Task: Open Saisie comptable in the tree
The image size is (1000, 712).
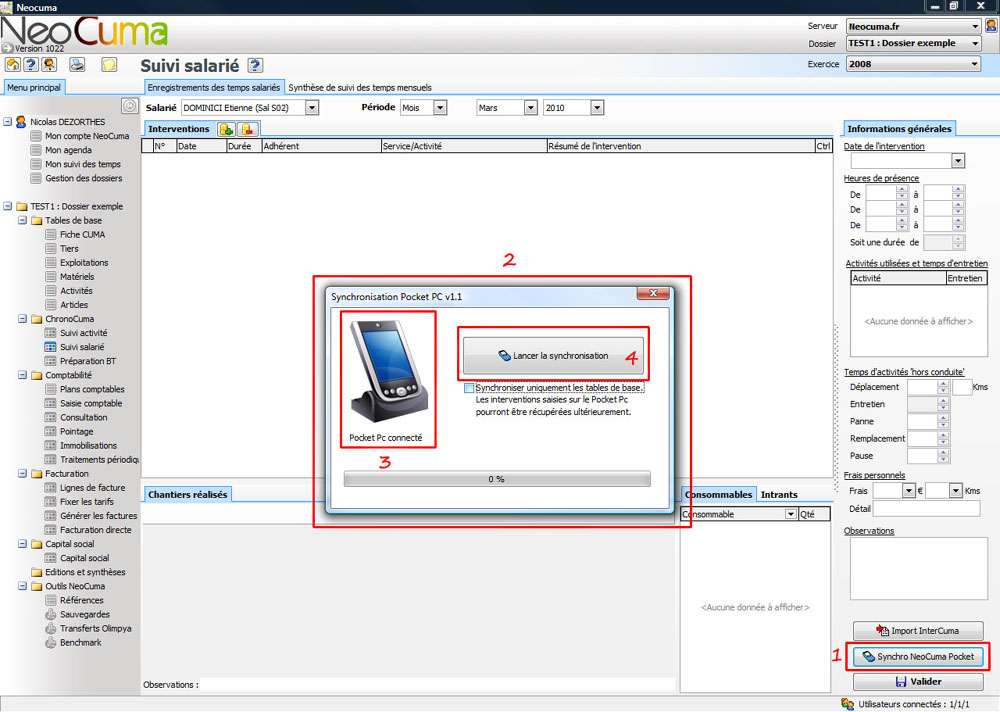Action: click(x=91, y=403)
